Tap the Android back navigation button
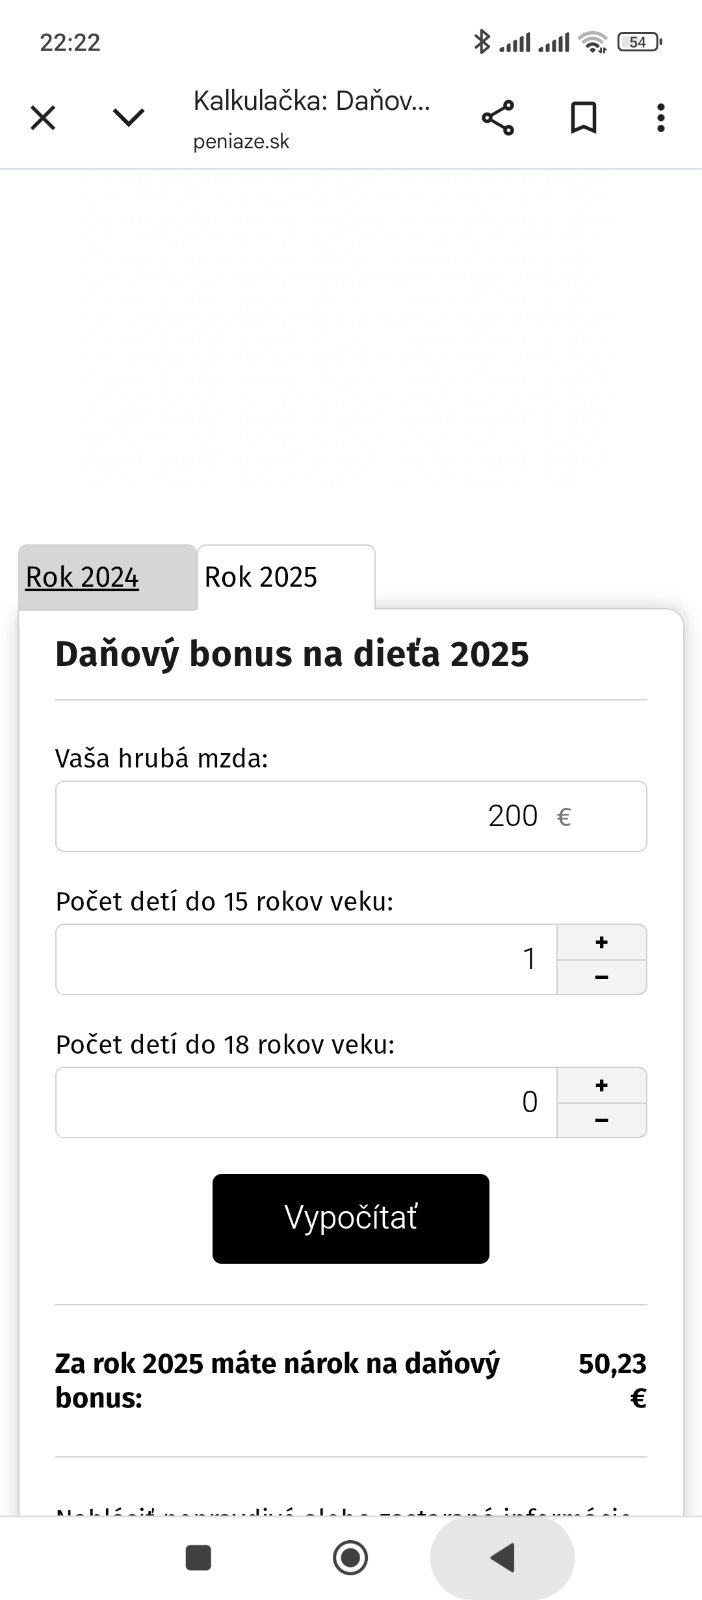Image resolution: width=702 pixels, height=1600 pixels. pos(502,1557)
